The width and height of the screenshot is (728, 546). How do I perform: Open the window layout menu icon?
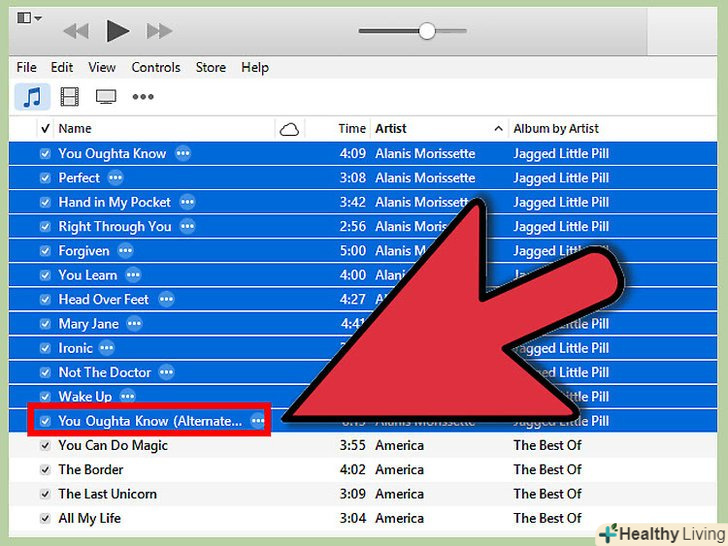tap(29, 18)
